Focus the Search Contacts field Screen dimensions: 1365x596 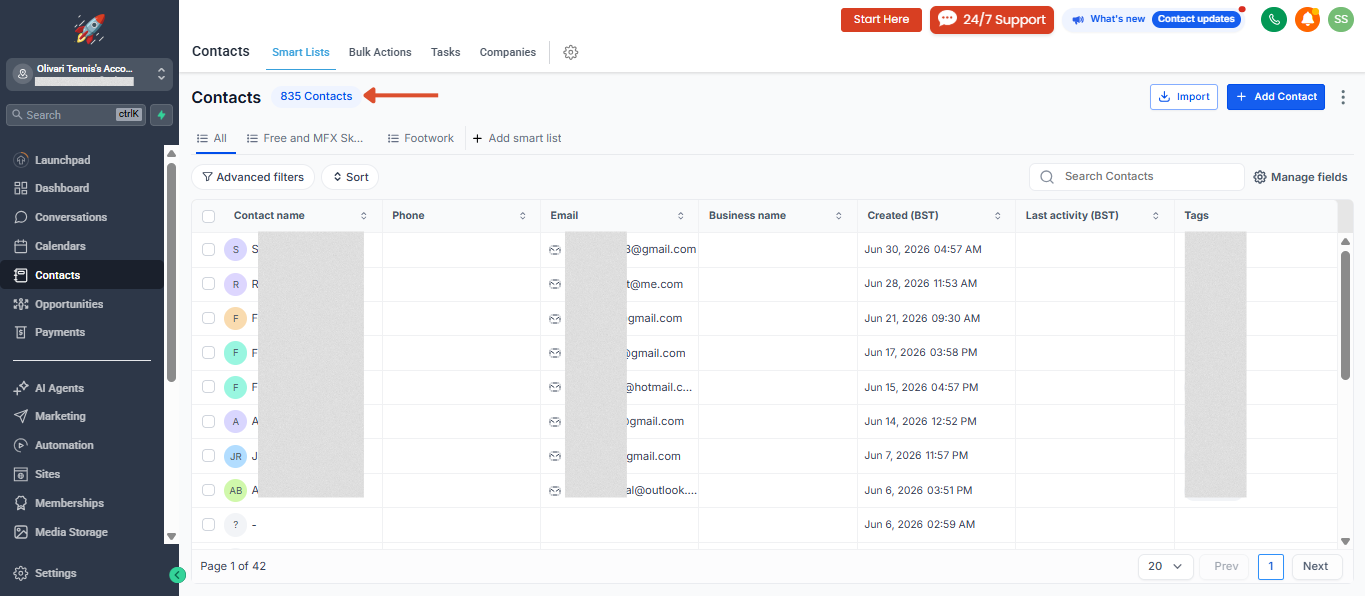point(1137,177)
